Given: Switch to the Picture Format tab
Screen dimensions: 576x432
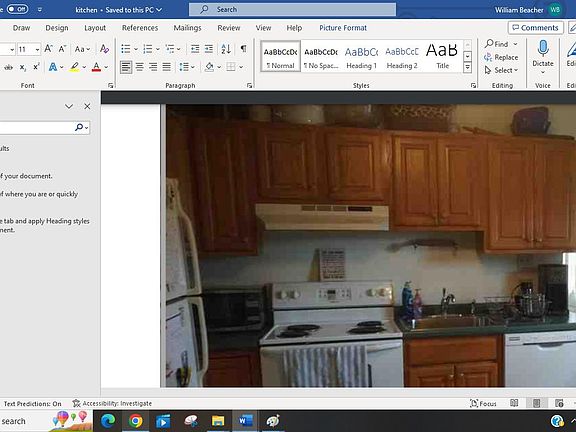Looking at the screenshot, I should 343,28.
